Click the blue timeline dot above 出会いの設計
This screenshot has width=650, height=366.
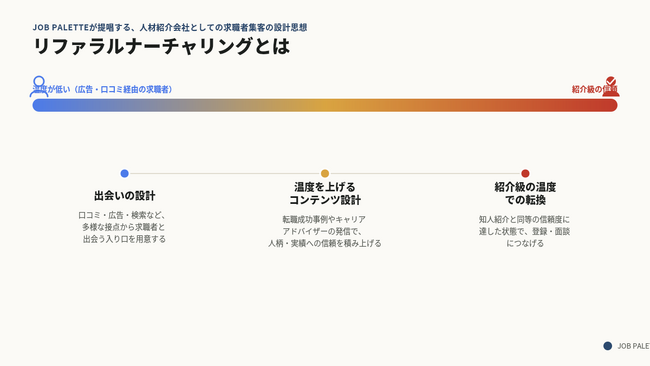pyautogui.click(x=124, y=173)
